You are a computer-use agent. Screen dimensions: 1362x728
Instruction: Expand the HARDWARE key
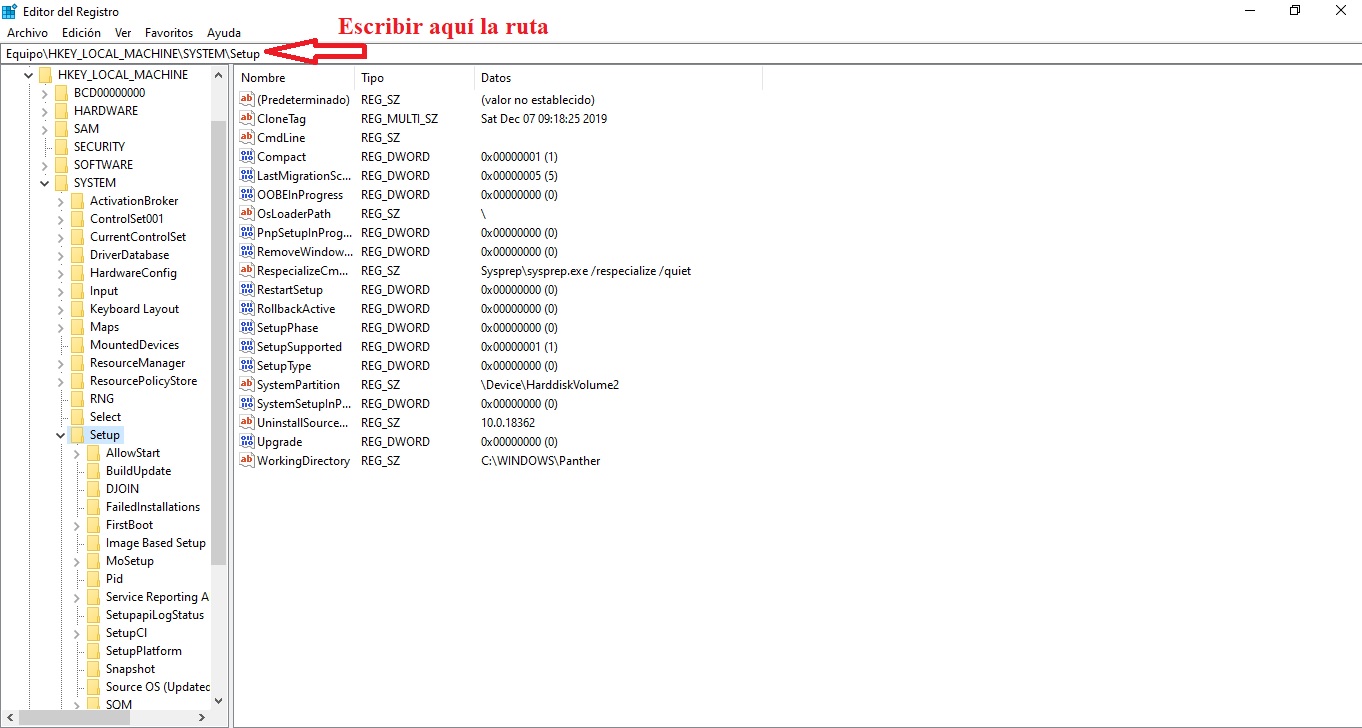(45, 111)
